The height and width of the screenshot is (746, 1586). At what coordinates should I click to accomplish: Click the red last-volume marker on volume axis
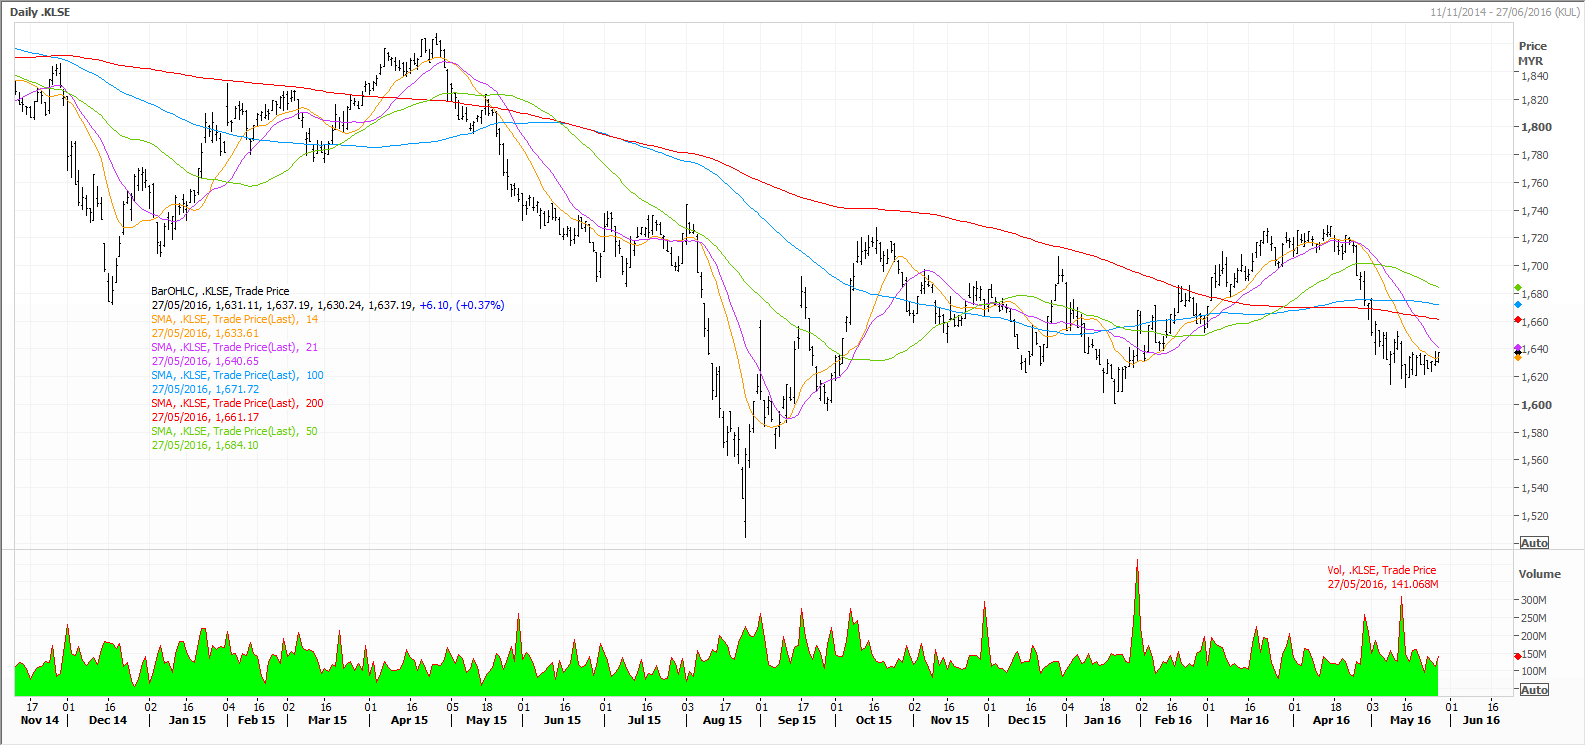click(x=1518, y=656)
